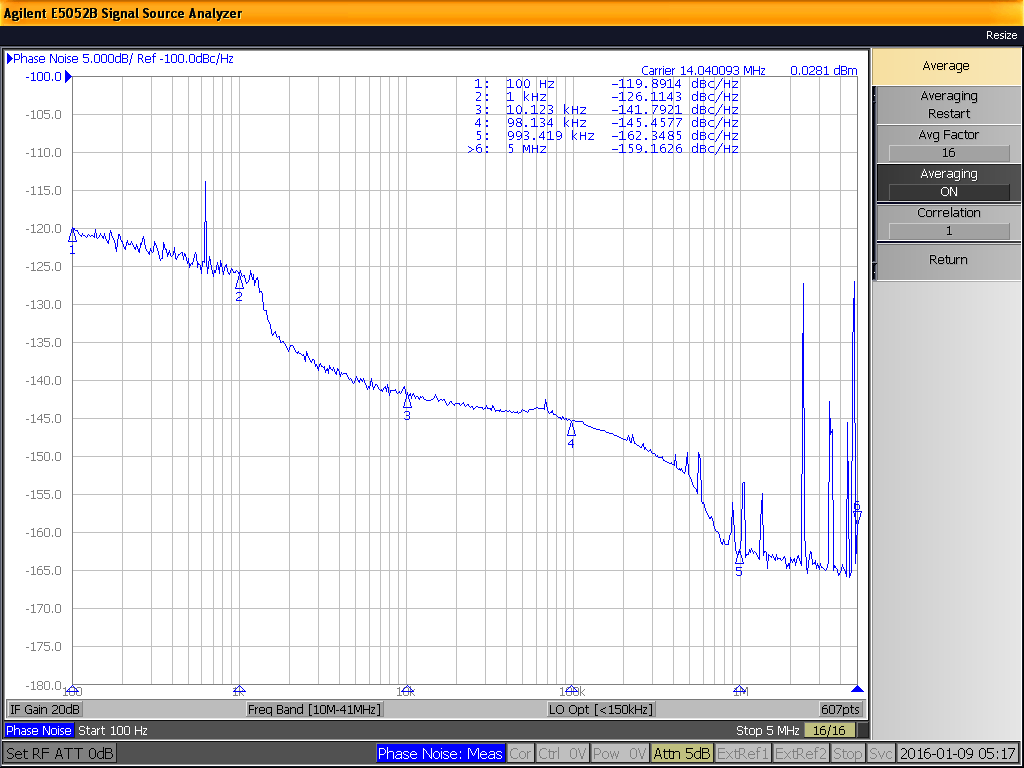Select the Correlation 1 softkey
The width and height of the screenshot is (1024, 768).
pyautogui.click(x=948, y=222)
